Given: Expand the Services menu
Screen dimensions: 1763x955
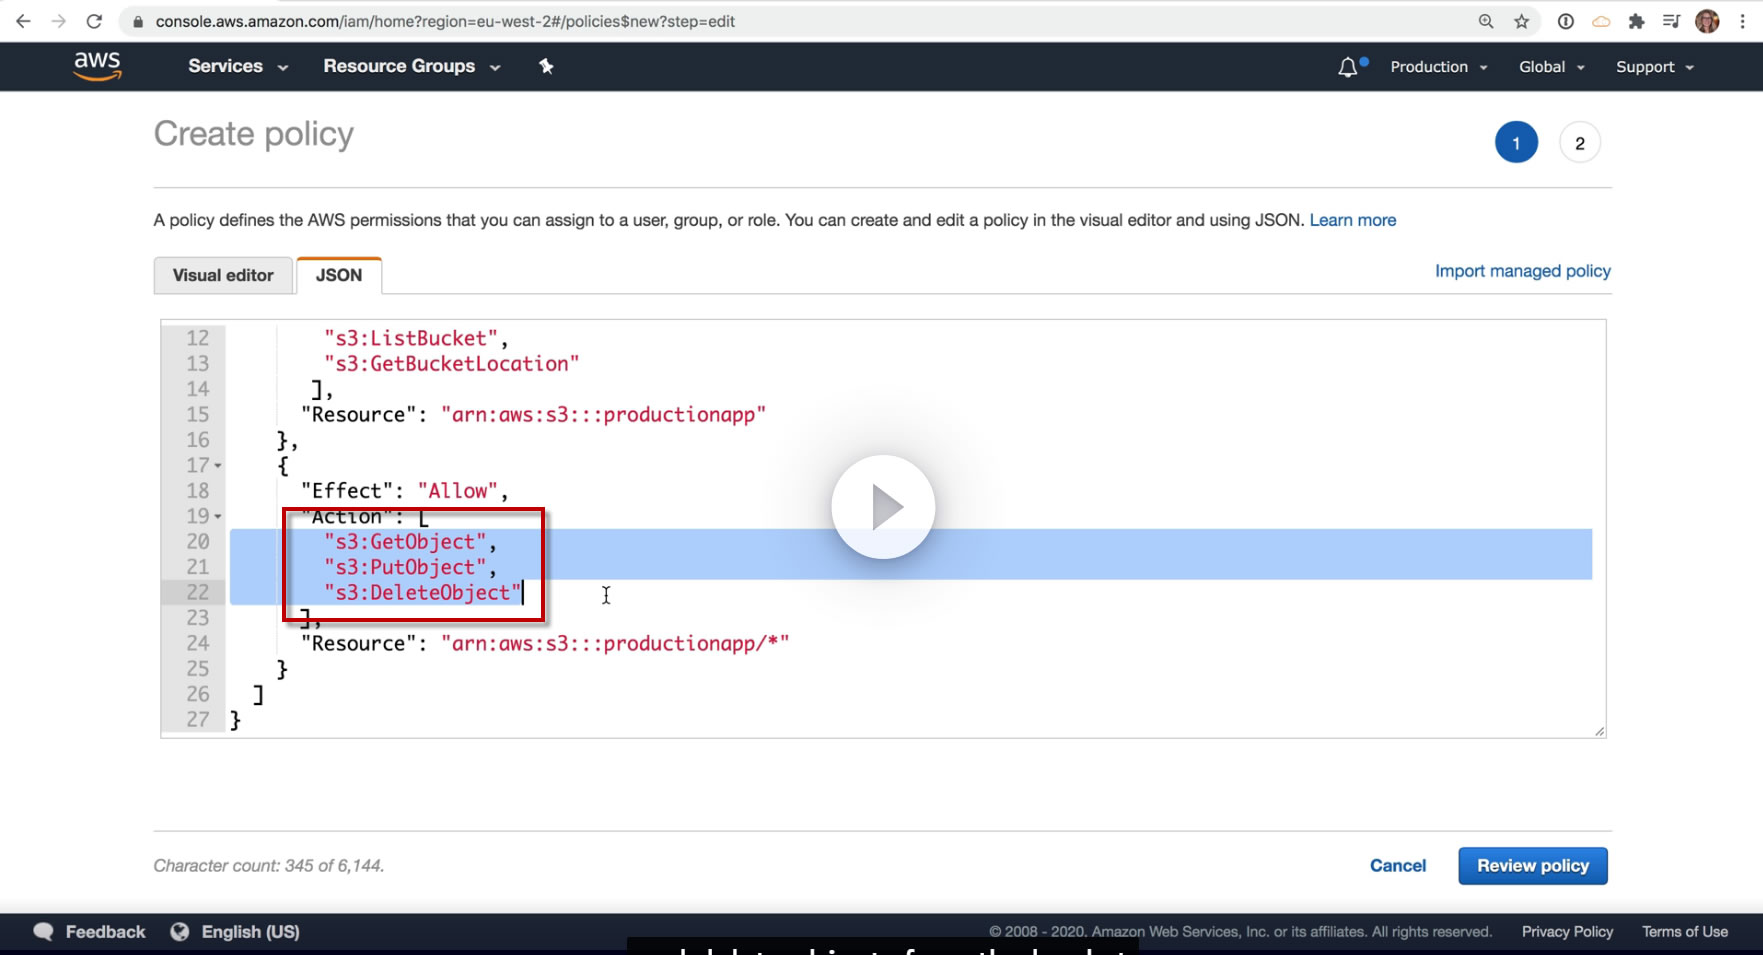Looking at the screenshot, I should click(238, 66).
